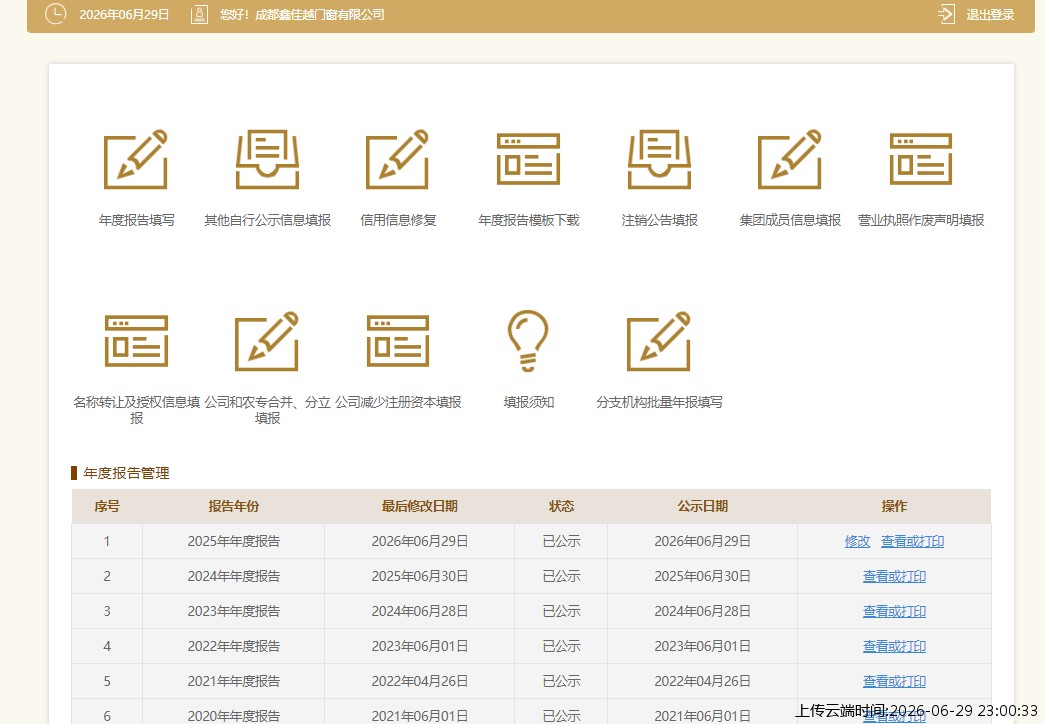Viewport: 1045px width, 724px height.
Task: Click the 状态 column header
Action: (x=561, y=506)
